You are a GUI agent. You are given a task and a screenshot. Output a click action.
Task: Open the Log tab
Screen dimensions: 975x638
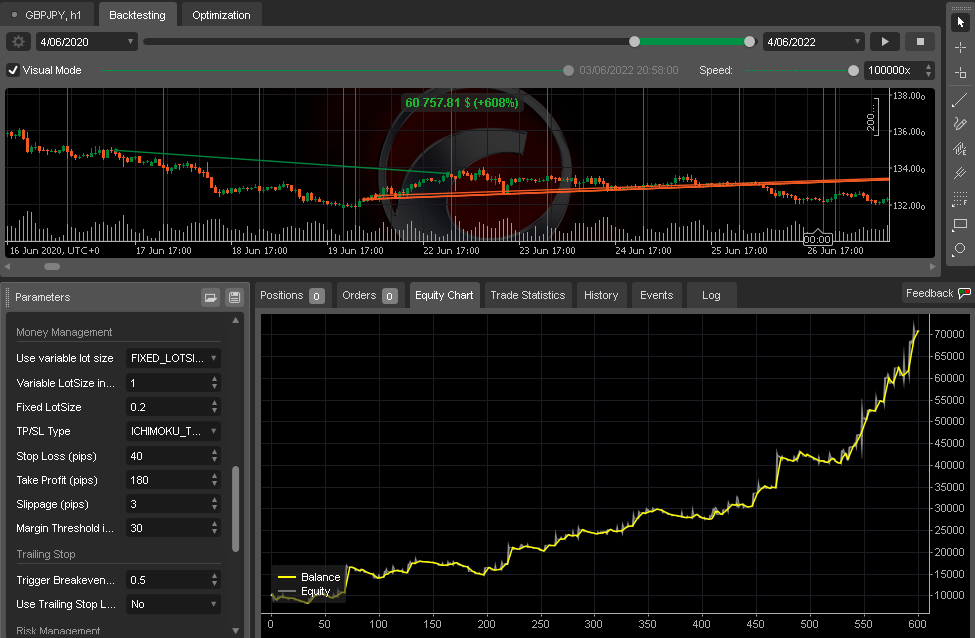(x=711, y=295)
